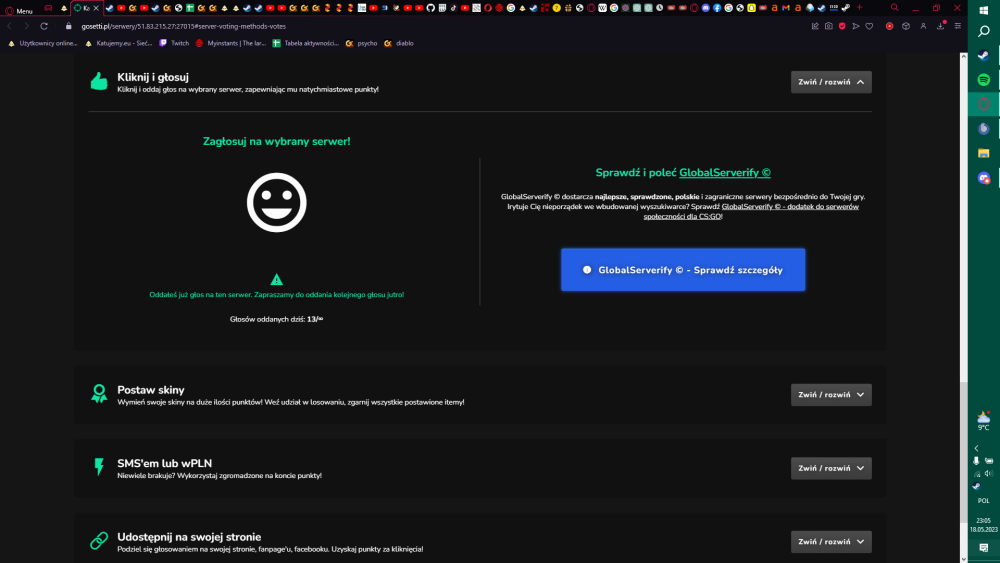Follow the GlobalServerify © heading link
The height and width of the screenshot is (563, 1000).
pos(724,173)
